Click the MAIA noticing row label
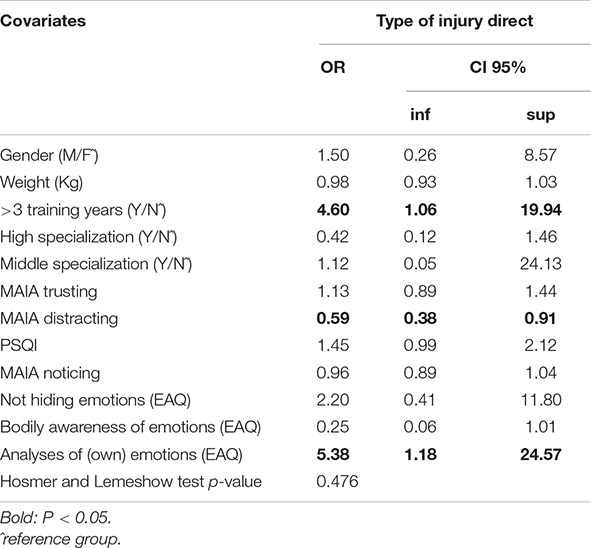Viewport: 591px width, 548px height. [x=50, y=373]
